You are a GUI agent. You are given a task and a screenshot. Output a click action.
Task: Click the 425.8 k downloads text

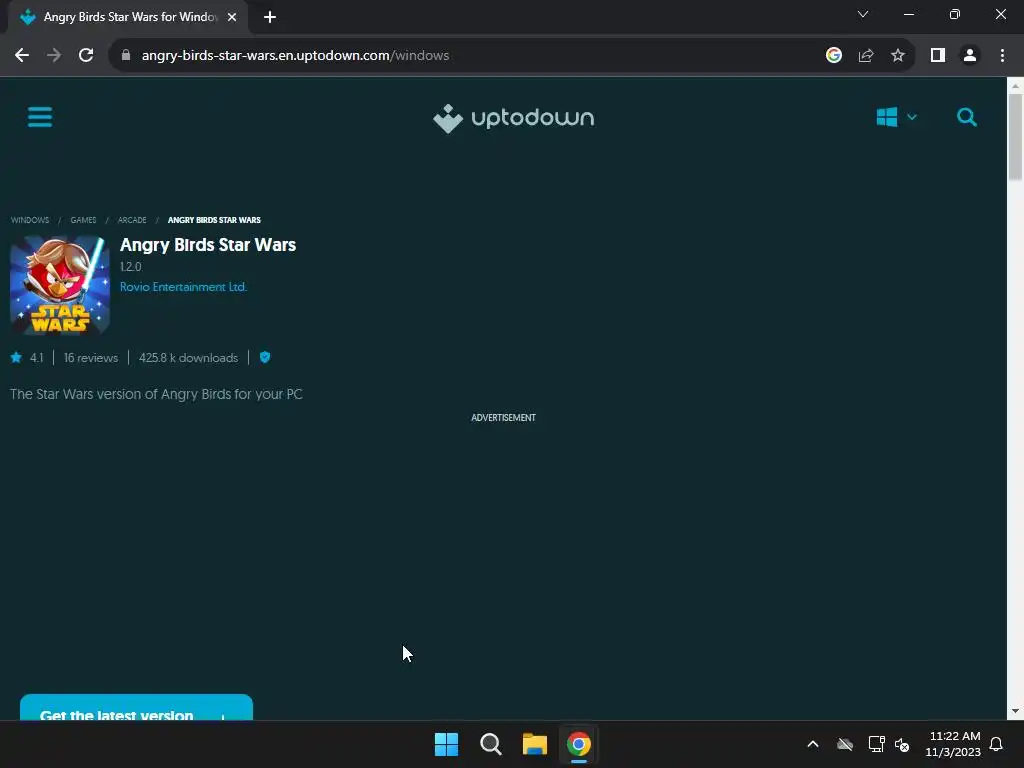188,358
